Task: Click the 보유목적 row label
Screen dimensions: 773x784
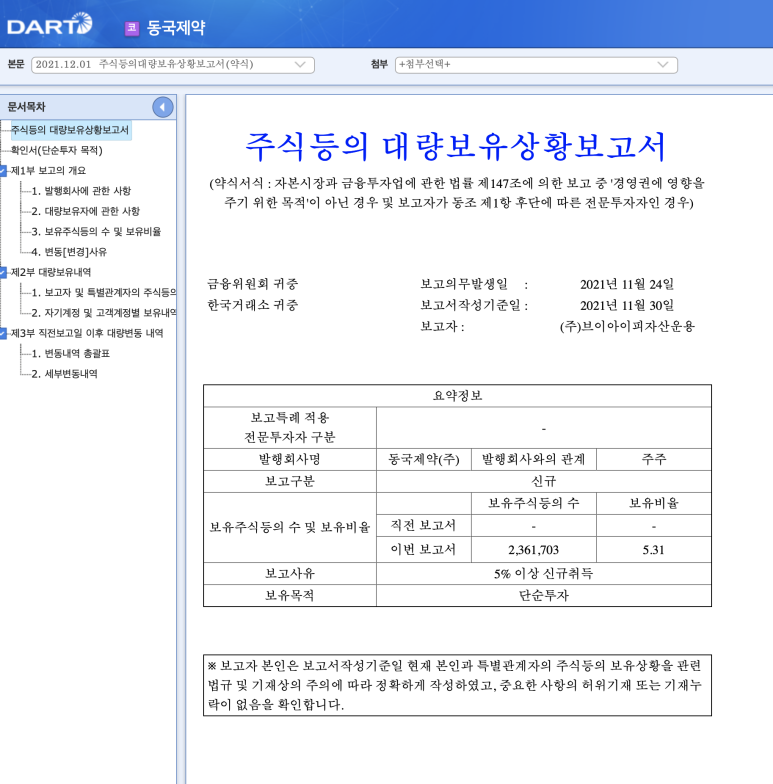Action: [290, 596]
